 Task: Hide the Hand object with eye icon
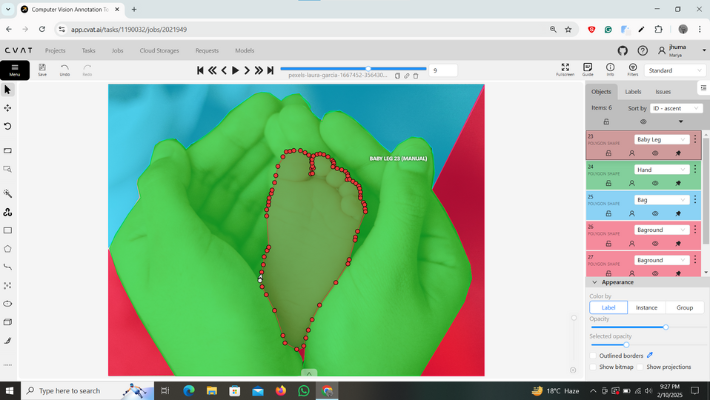[x=655, y=184]
